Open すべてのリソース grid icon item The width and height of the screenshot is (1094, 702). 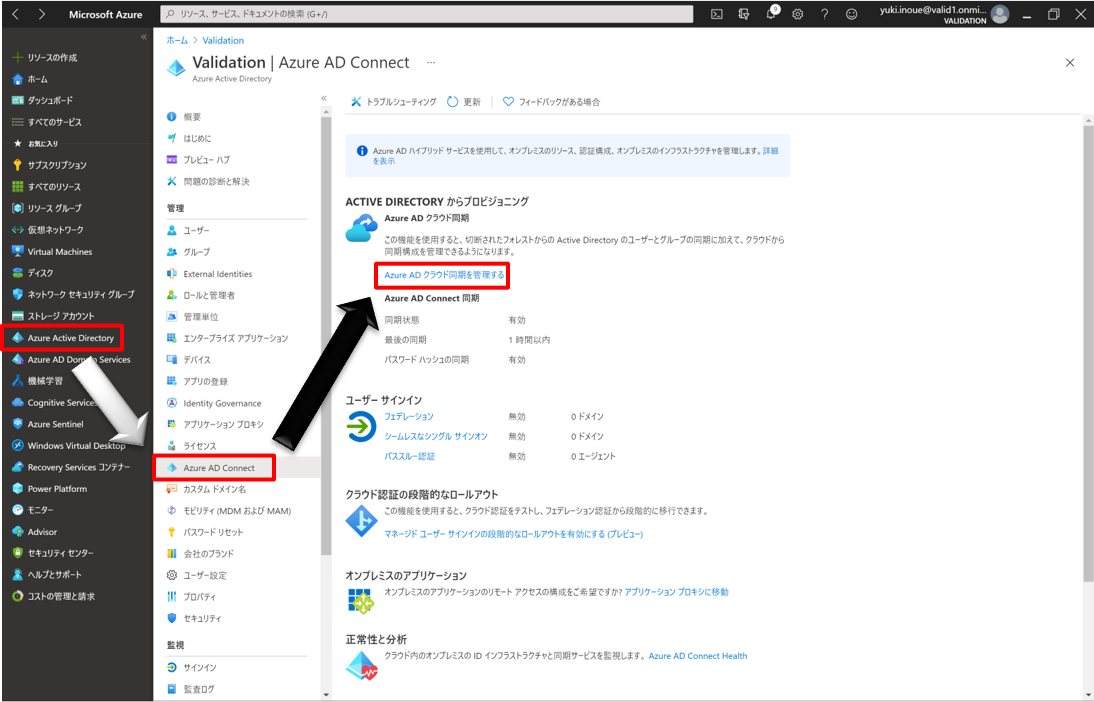46,187
